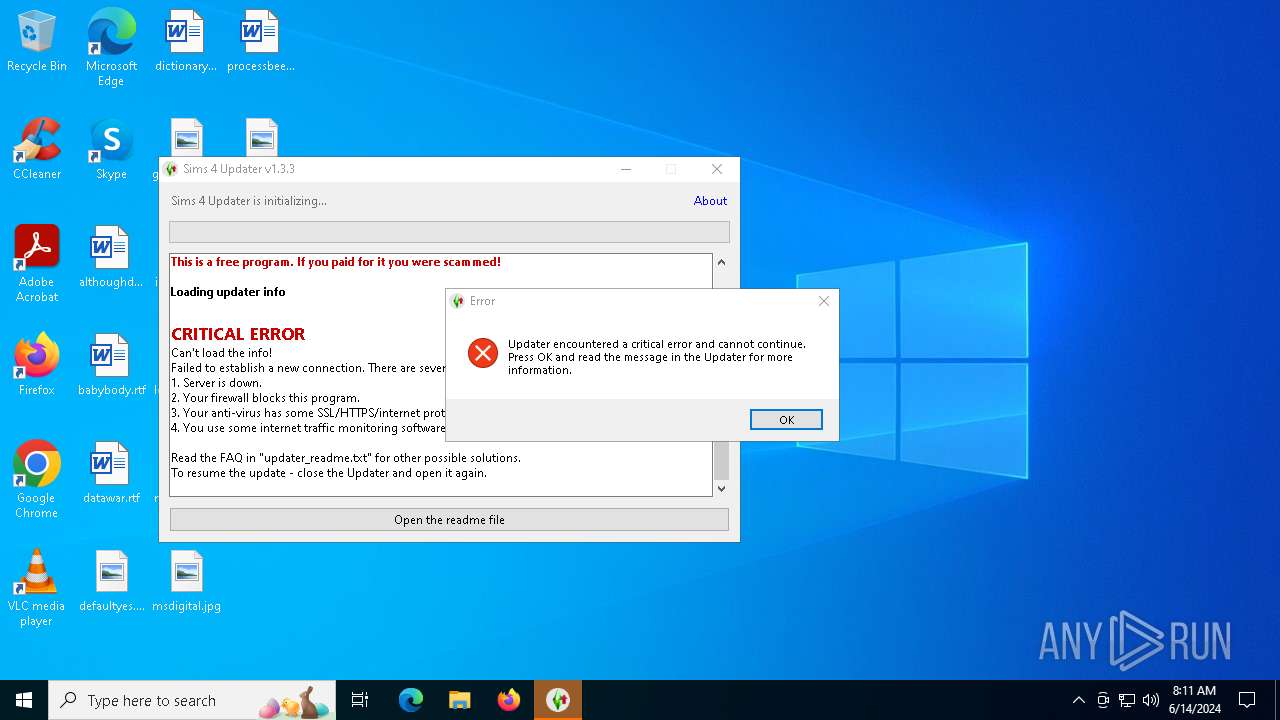Viewport: 1280px width, 720px height.
Task: Select the processbee Word document icon
Action: click(x=261, y=42)
